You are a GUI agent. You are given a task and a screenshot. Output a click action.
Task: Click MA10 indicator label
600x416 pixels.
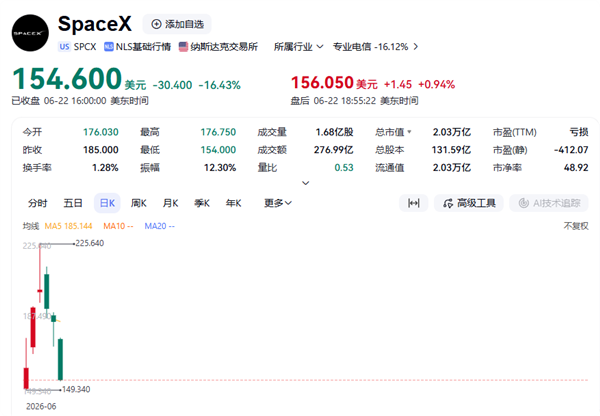click(118, 226)
